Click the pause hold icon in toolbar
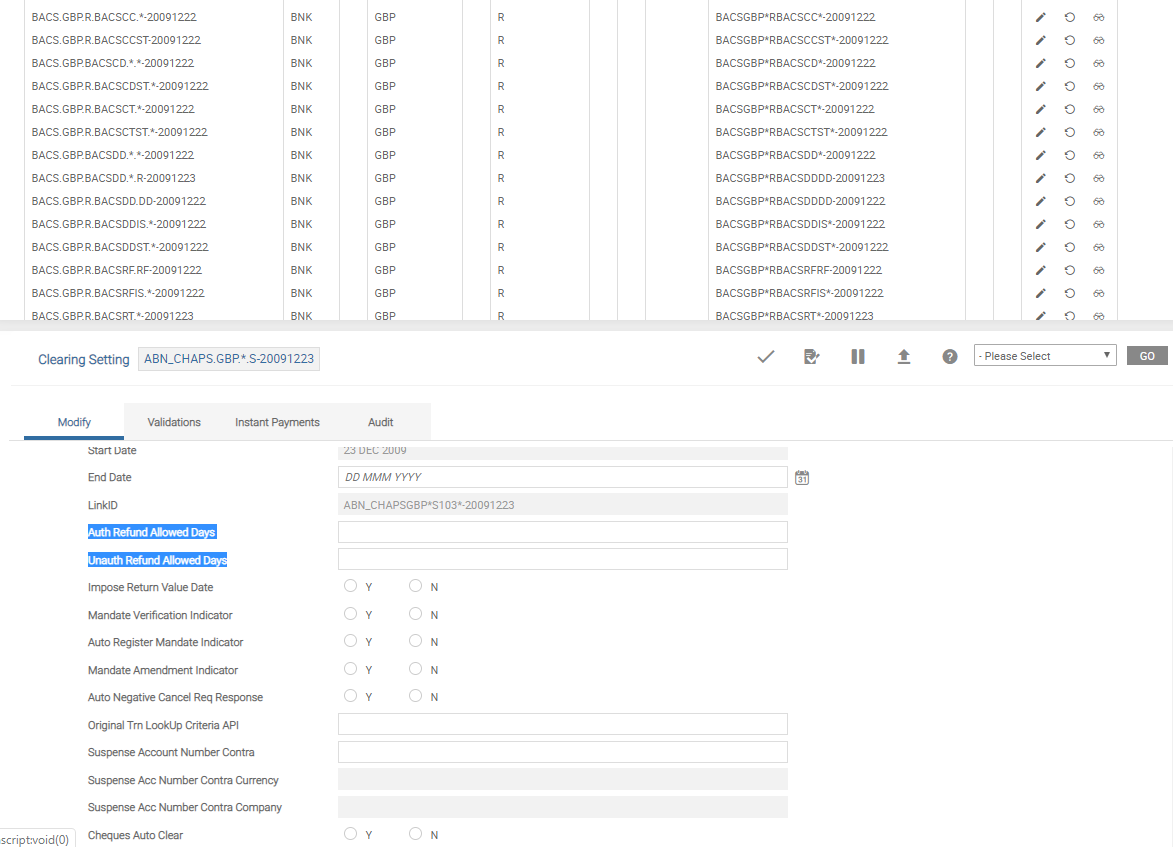Screen dimensions: 1173x847 point(858,357)
